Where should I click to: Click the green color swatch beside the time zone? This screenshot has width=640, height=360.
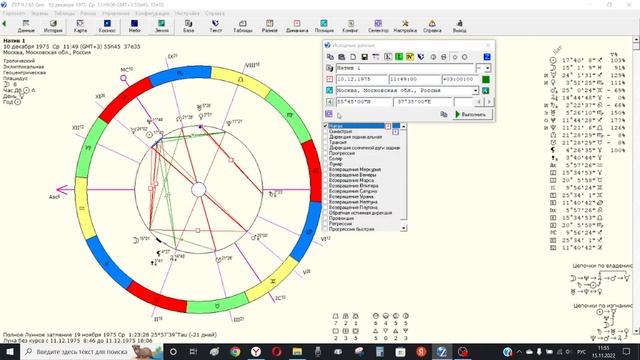[x=486, y=79]
